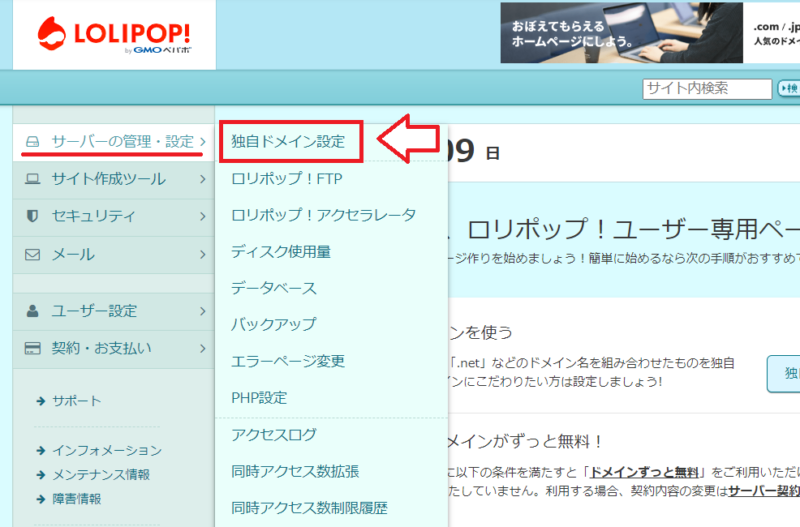Click the server icon beside サーバーの管理・設定

click(32, 142)
